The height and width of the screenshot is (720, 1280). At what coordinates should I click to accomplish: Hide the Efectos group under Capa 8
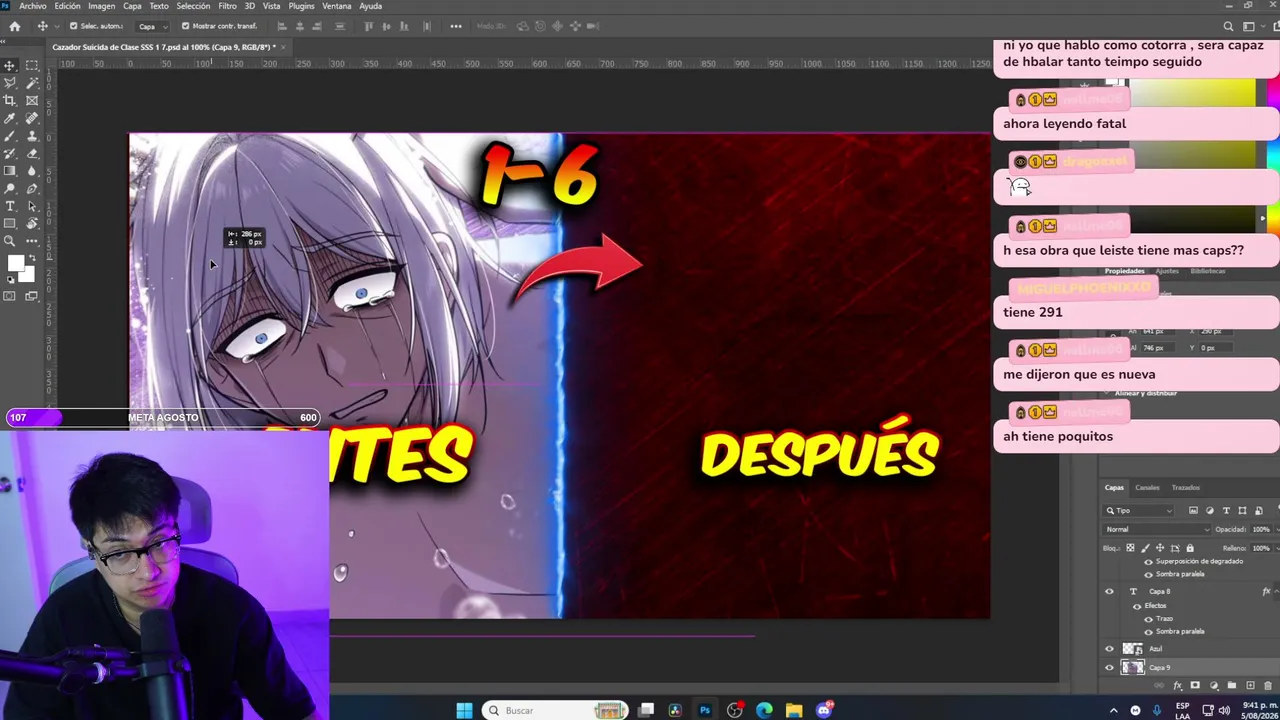1136,606
